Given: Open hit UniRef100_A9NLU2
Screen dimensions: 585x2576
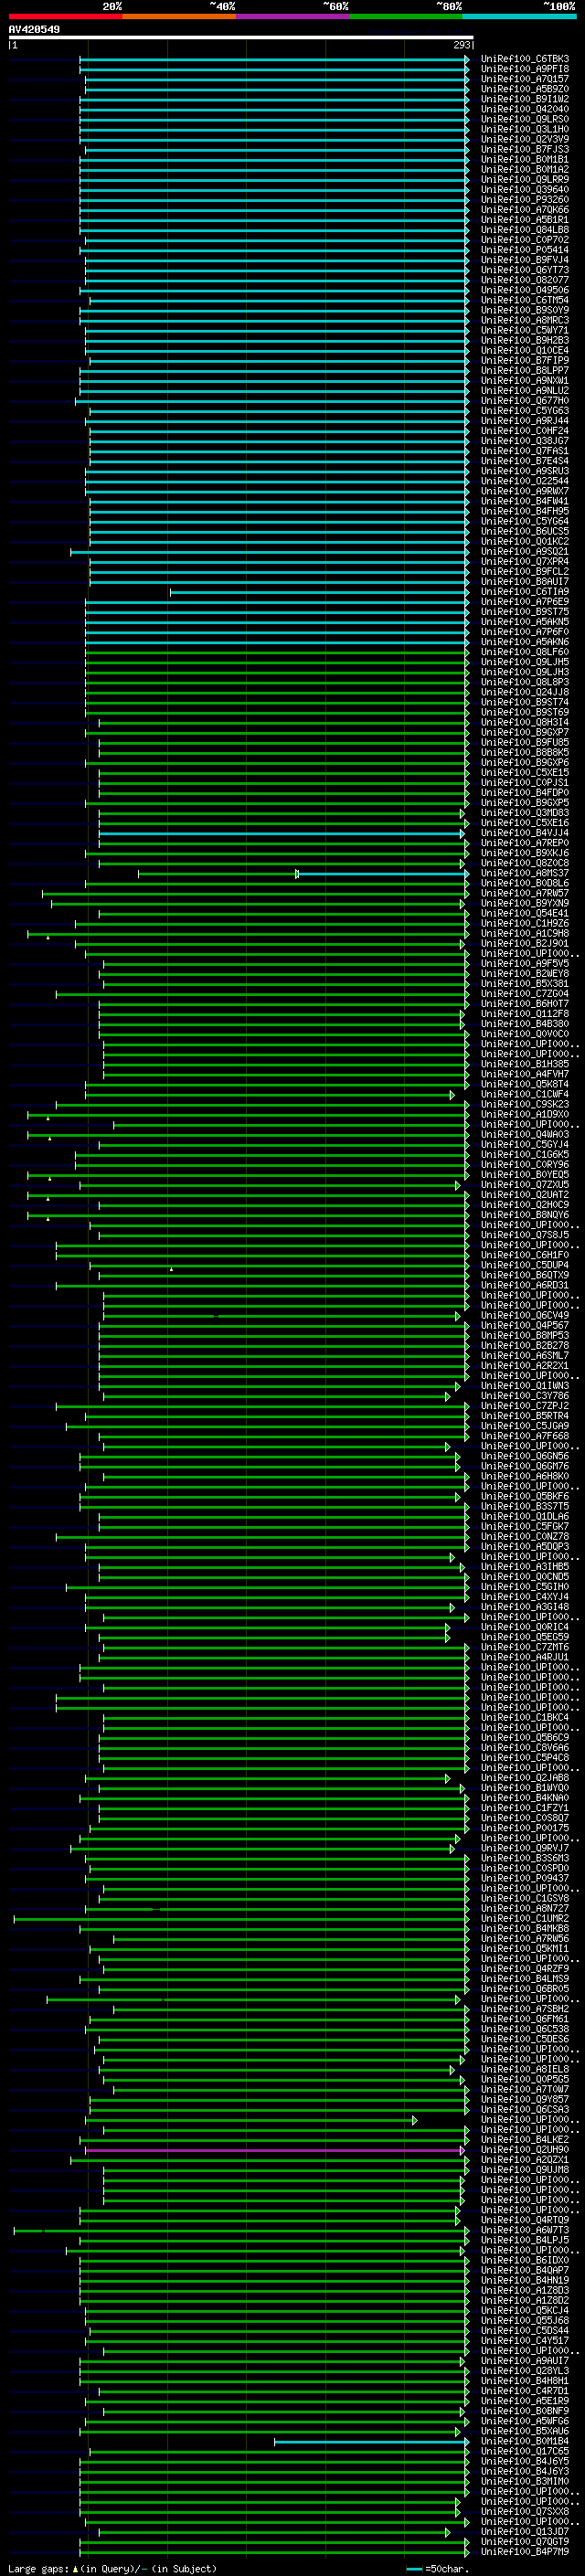Looking at the screenshot, I should point(524,391).
